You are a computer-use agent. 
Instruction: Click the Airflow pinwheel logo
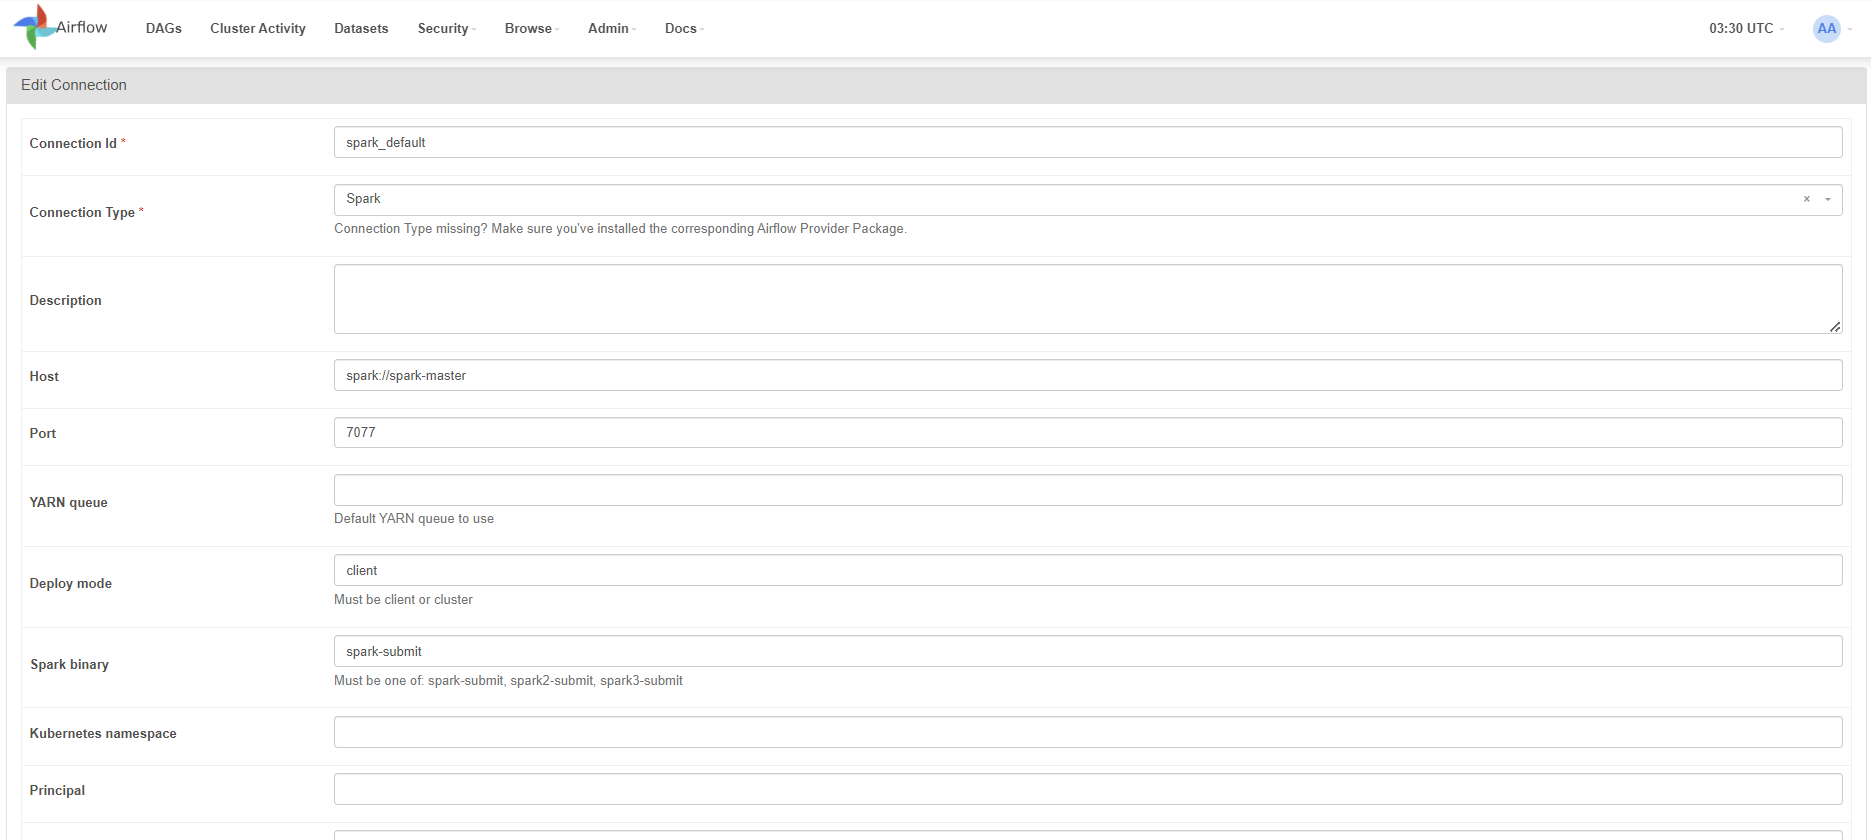pyautogui.click(x=34, y=27)
